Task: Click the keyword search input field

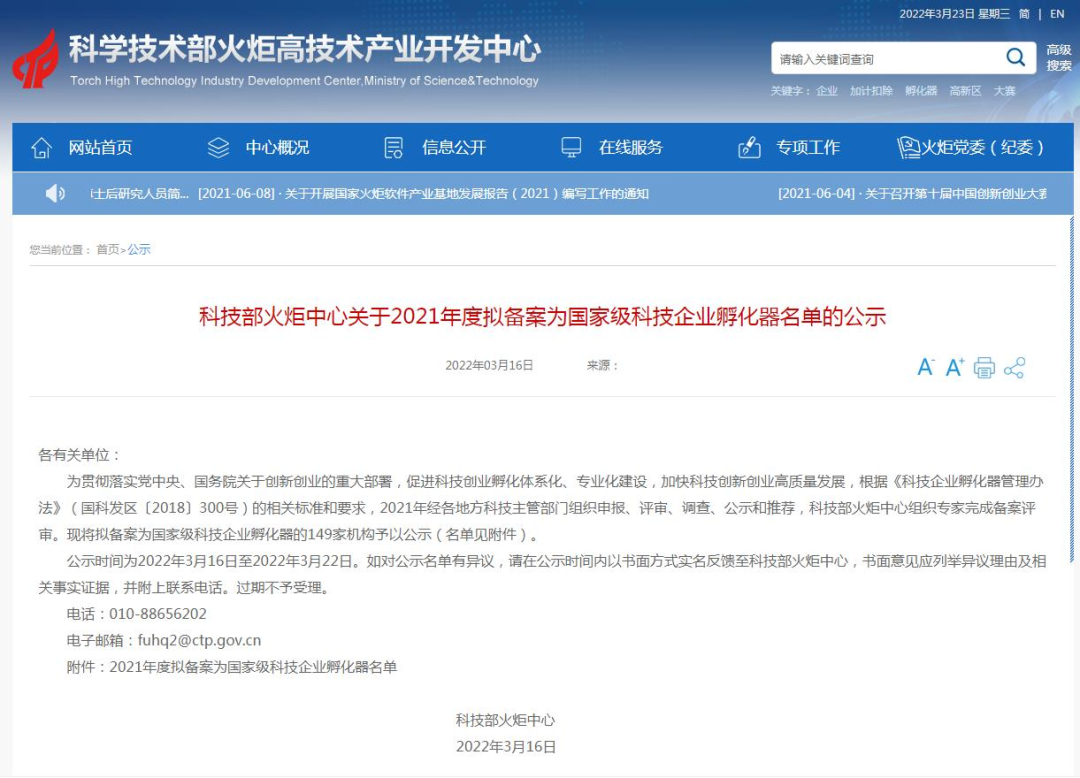Action: coord(885,59)
